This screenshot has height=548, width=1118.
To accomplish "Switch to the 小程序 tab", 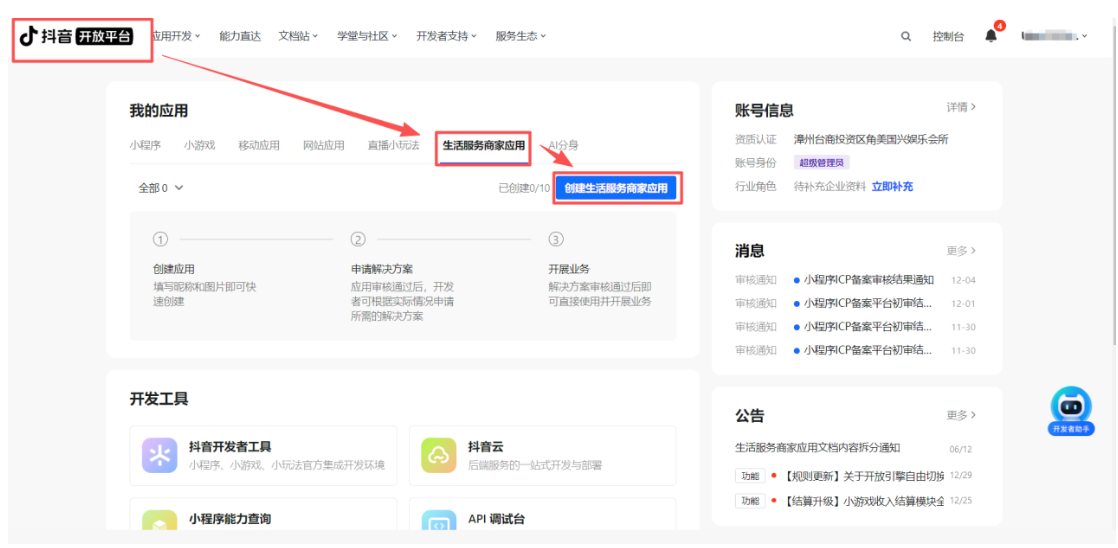I will tap(145, 145).
